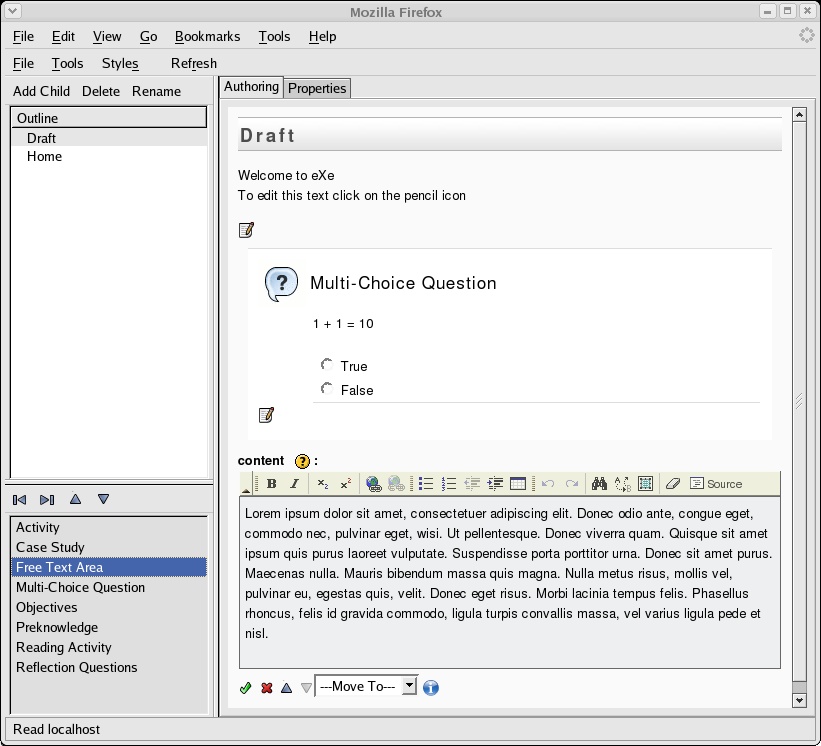Add Multi-Choice Question from the iDevice list
This screenshot has width=821, height=746.
(109, 587)
